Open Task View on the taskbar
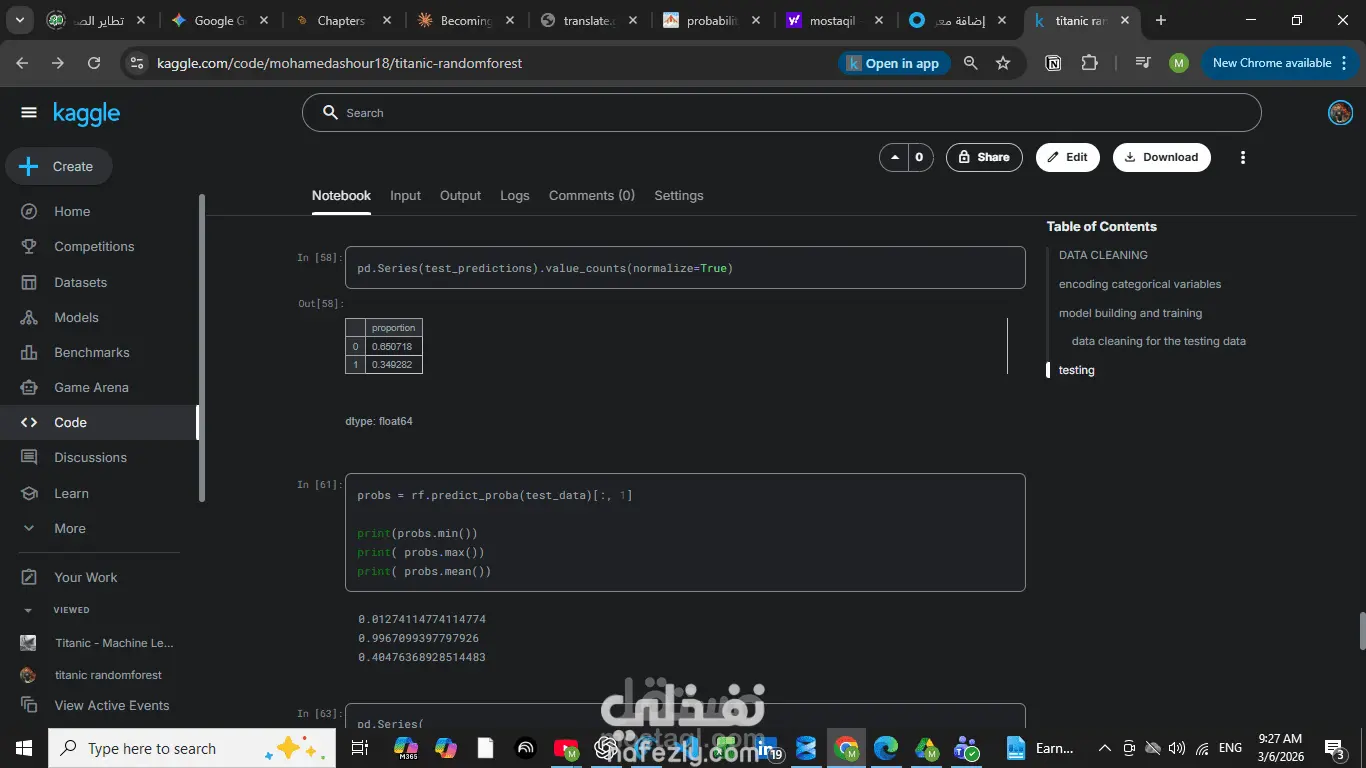Image resolution: width=1366 pixels, height=768 pixels. click(x=360, y=748)
